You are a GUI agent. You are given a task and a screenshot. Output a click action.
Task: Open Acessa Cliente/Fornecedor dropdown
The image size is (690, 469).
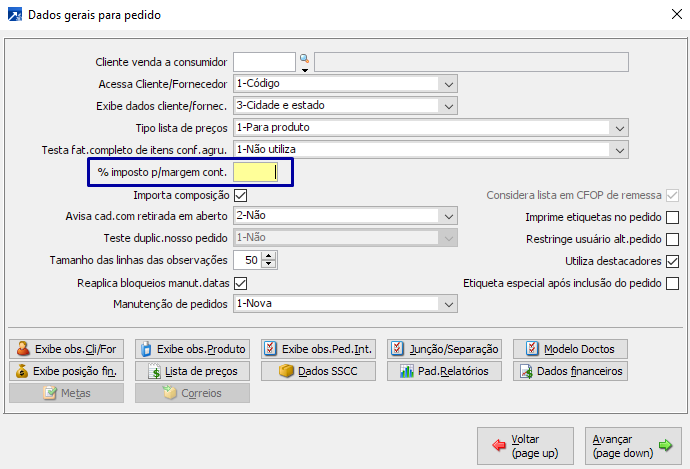click(x=448, y=84)
